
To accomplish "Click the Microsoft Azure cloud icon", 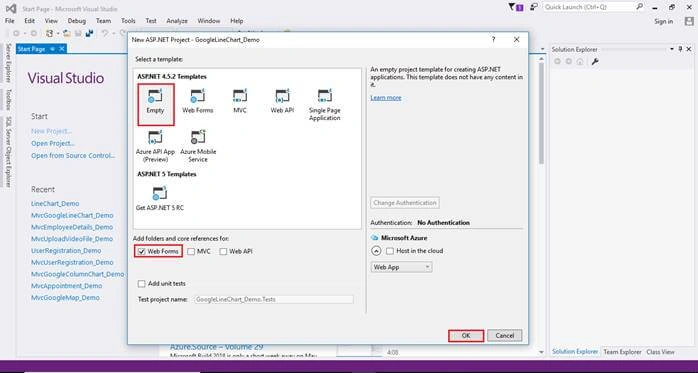I will (374, 238).
